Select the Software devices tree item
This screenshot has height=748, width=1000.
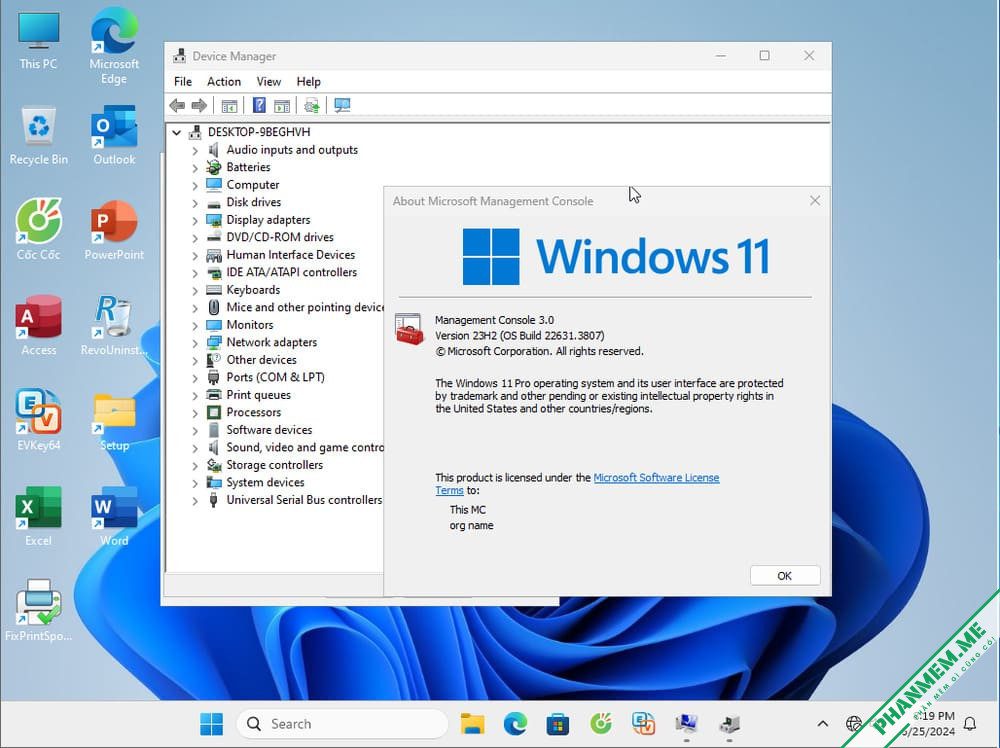click(x=269, y=430)
